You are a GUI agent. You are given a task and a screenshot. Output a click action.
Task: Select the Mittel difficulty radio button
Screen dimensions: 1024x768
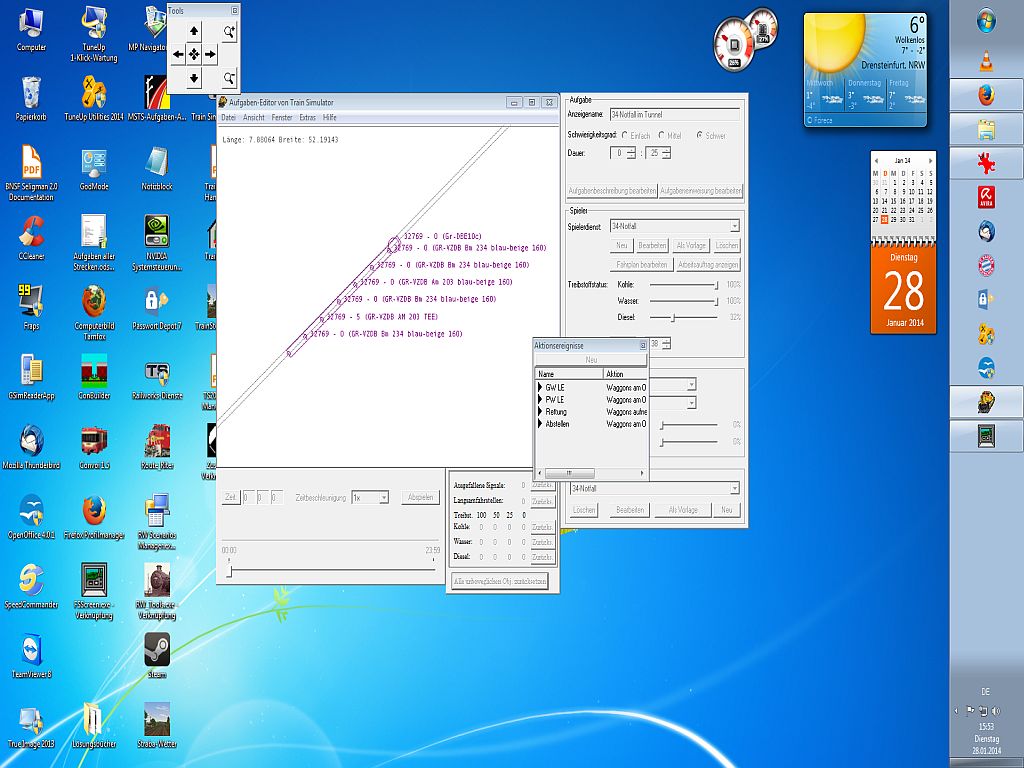pyautogui.click(x=661, y=135)
